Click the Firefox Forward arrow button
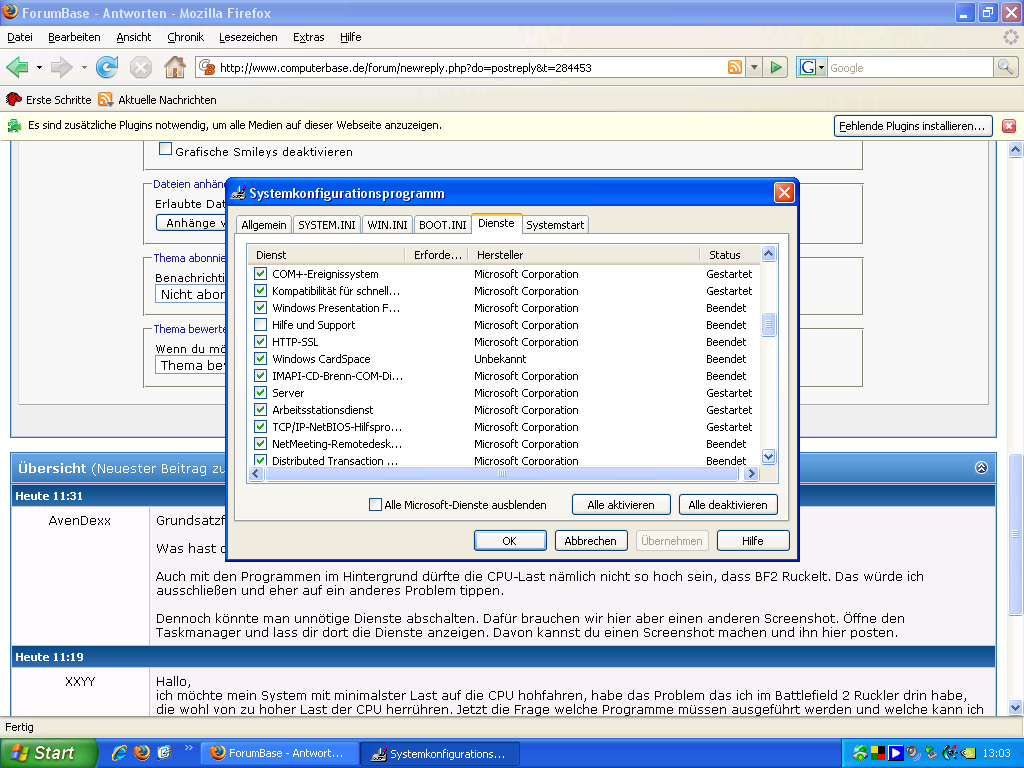Viewport: 1024px width, 768px height. tap(61, 67)
